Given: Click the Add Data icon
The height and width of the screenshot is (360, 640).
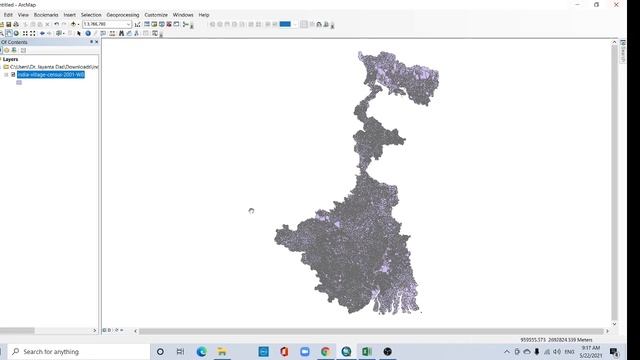Looking at the screenshot, I should tap(73, 24).
